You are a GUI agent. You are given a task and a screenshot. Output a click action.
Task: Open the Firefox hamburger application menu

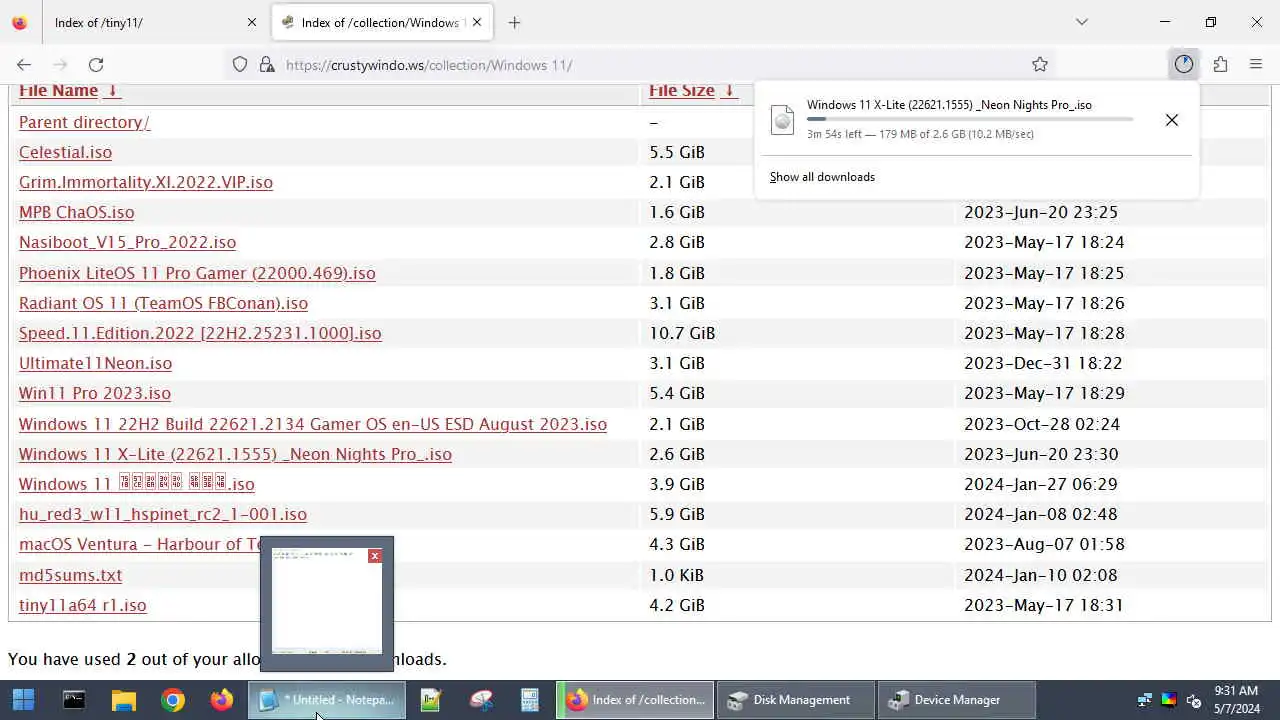tap(1256, 64)
